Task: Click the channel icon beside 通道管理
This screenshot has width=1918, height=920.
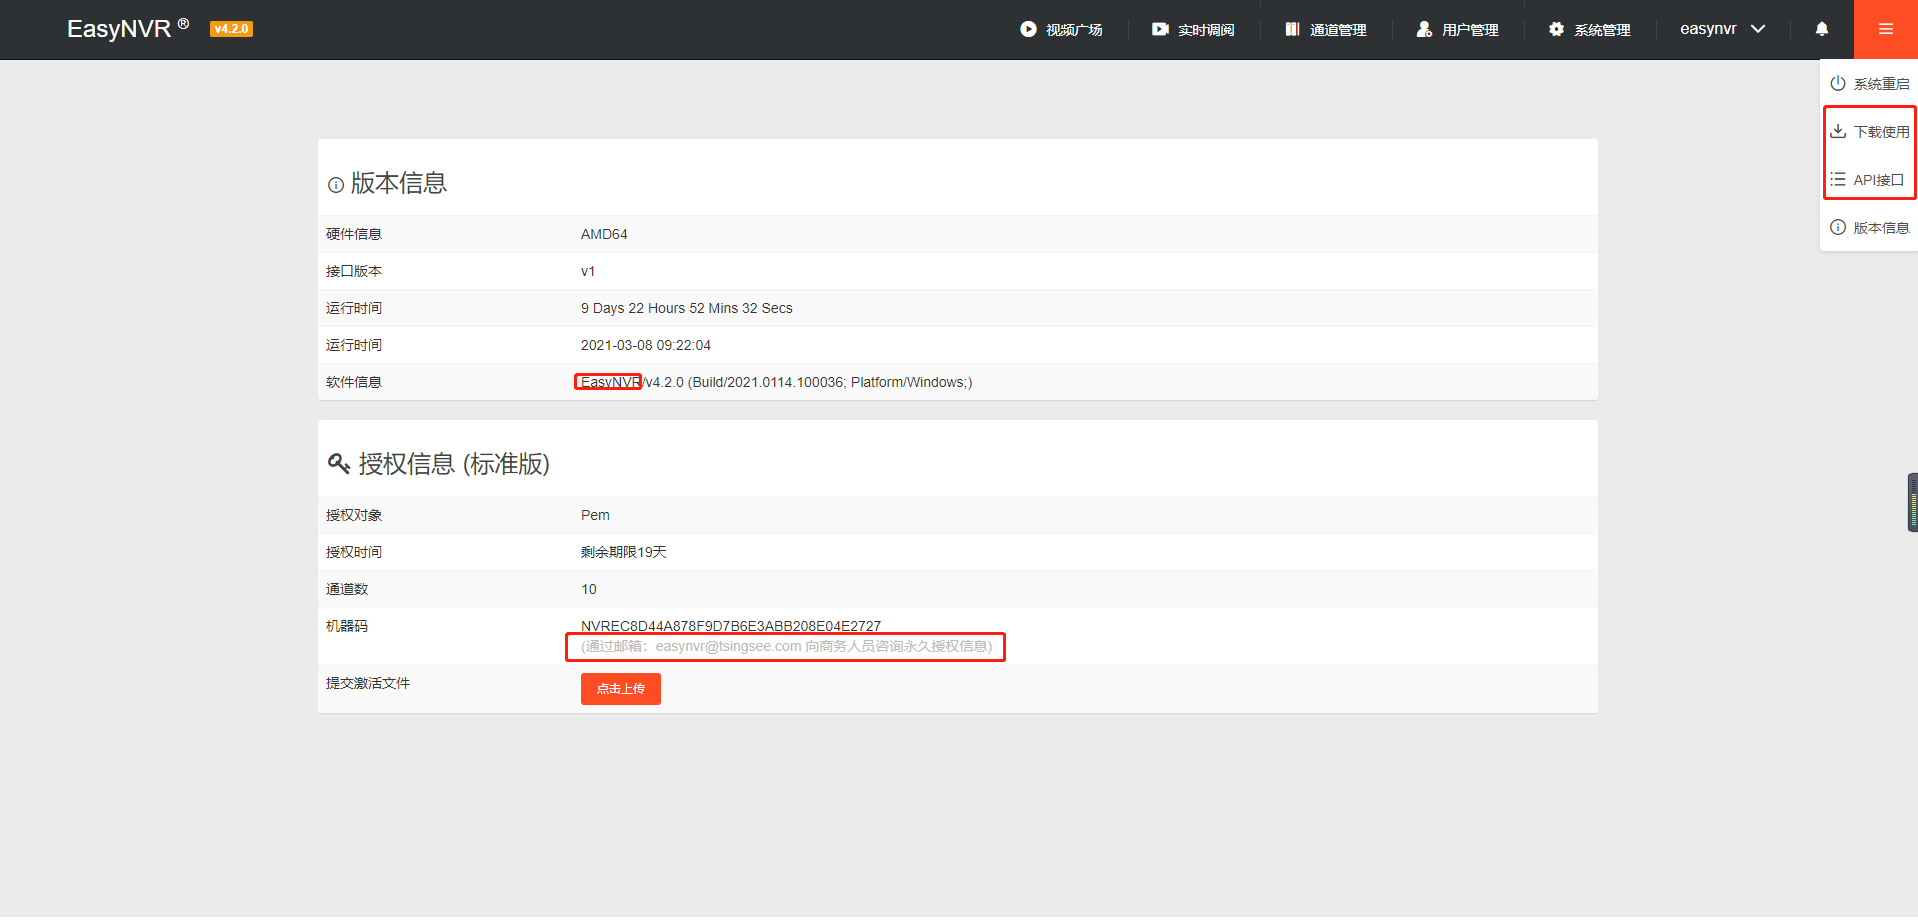Action: (1292, 29)
